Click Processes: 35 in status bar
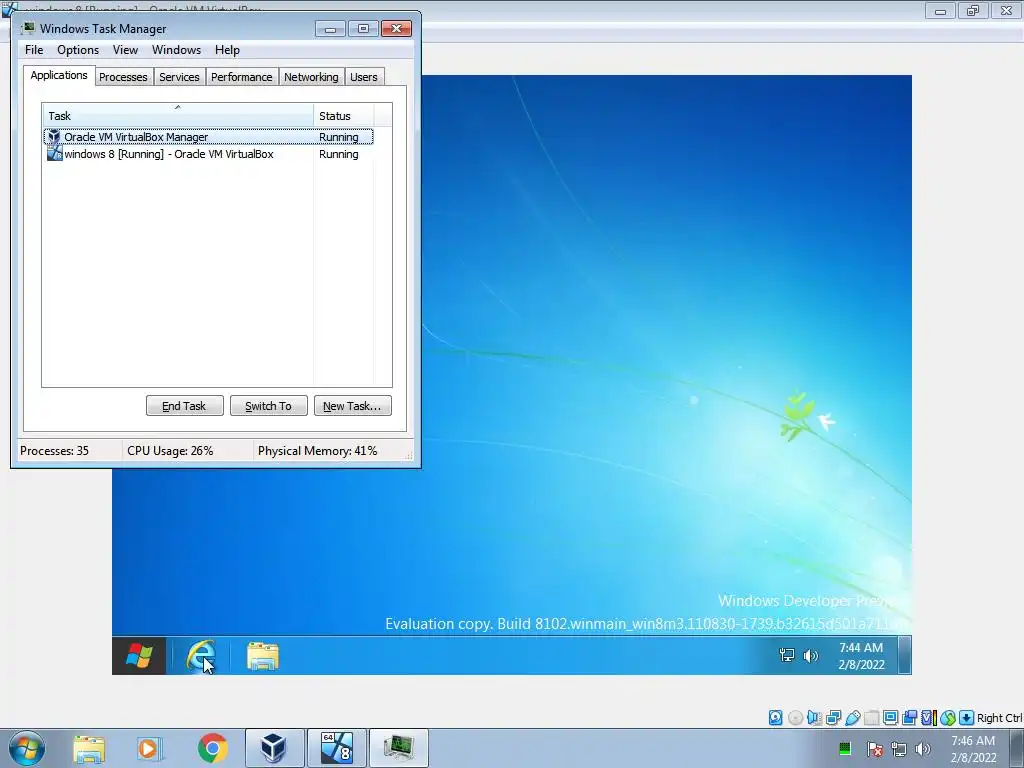Image resolution: width=1024 pixels, height=768 pixels. pos(54,451)
